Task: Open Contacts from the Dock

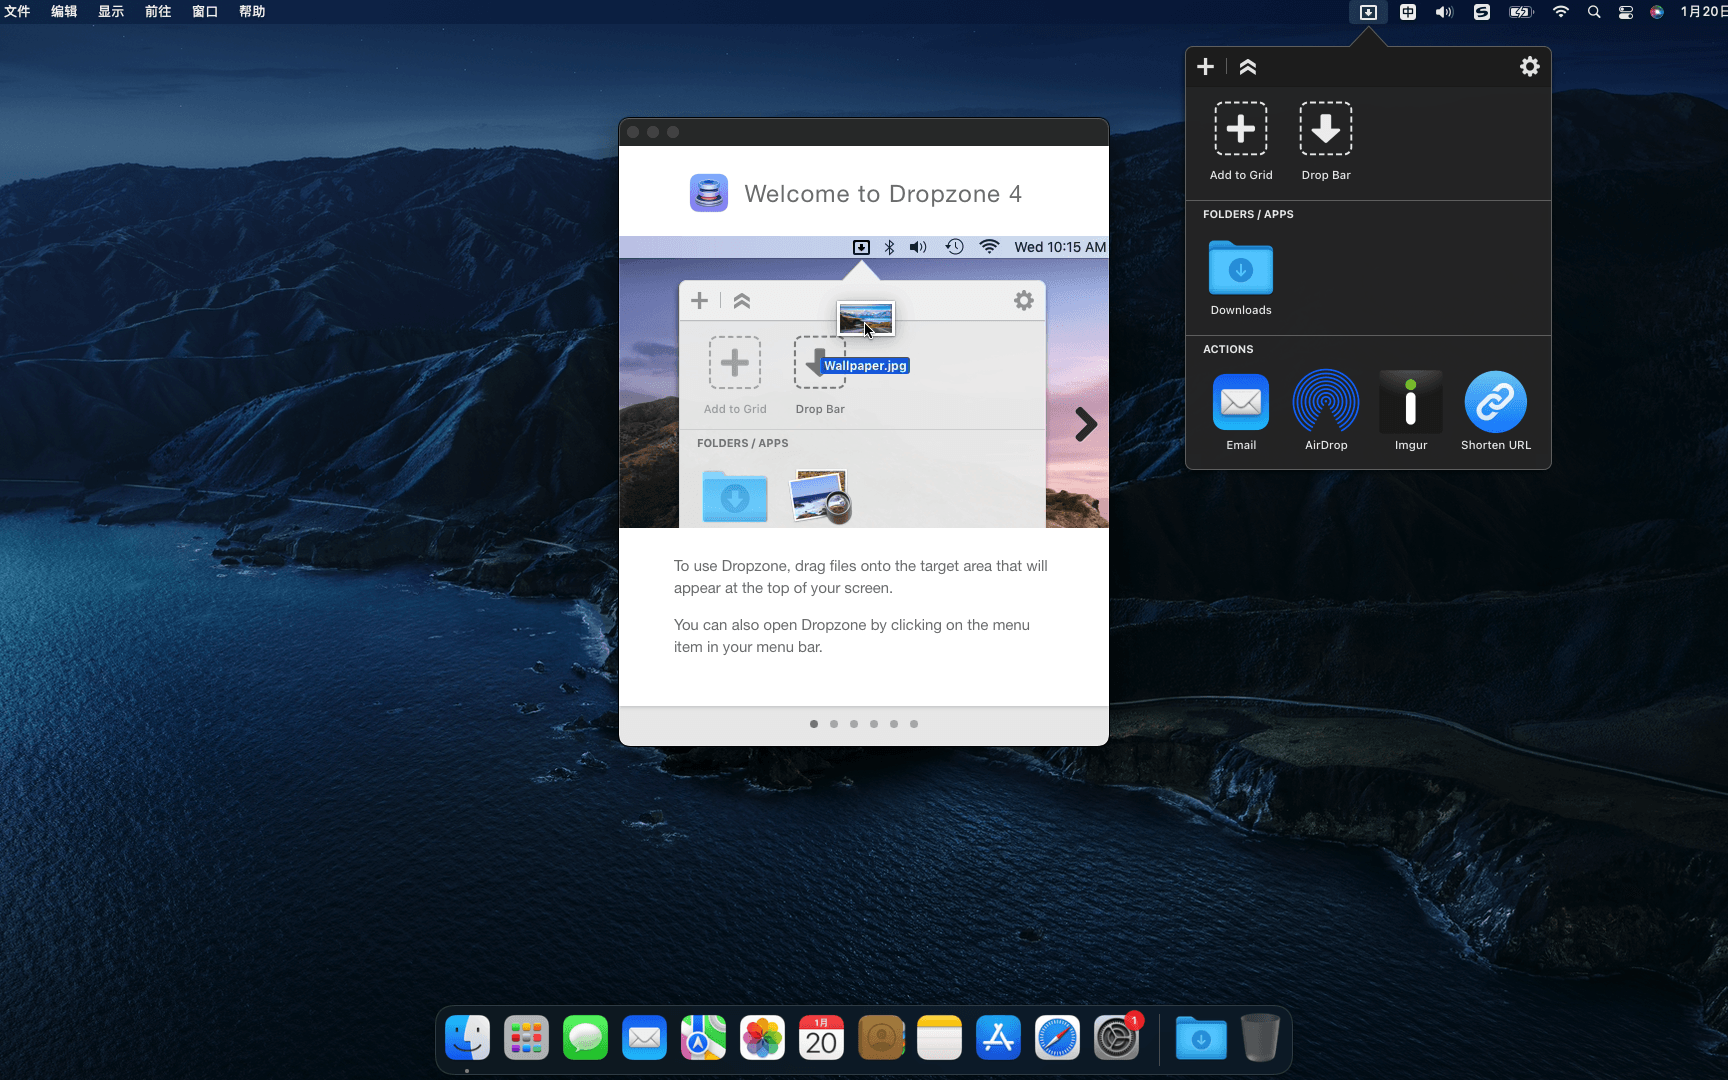Action: pyautogui.click(x=880, y=1038)
